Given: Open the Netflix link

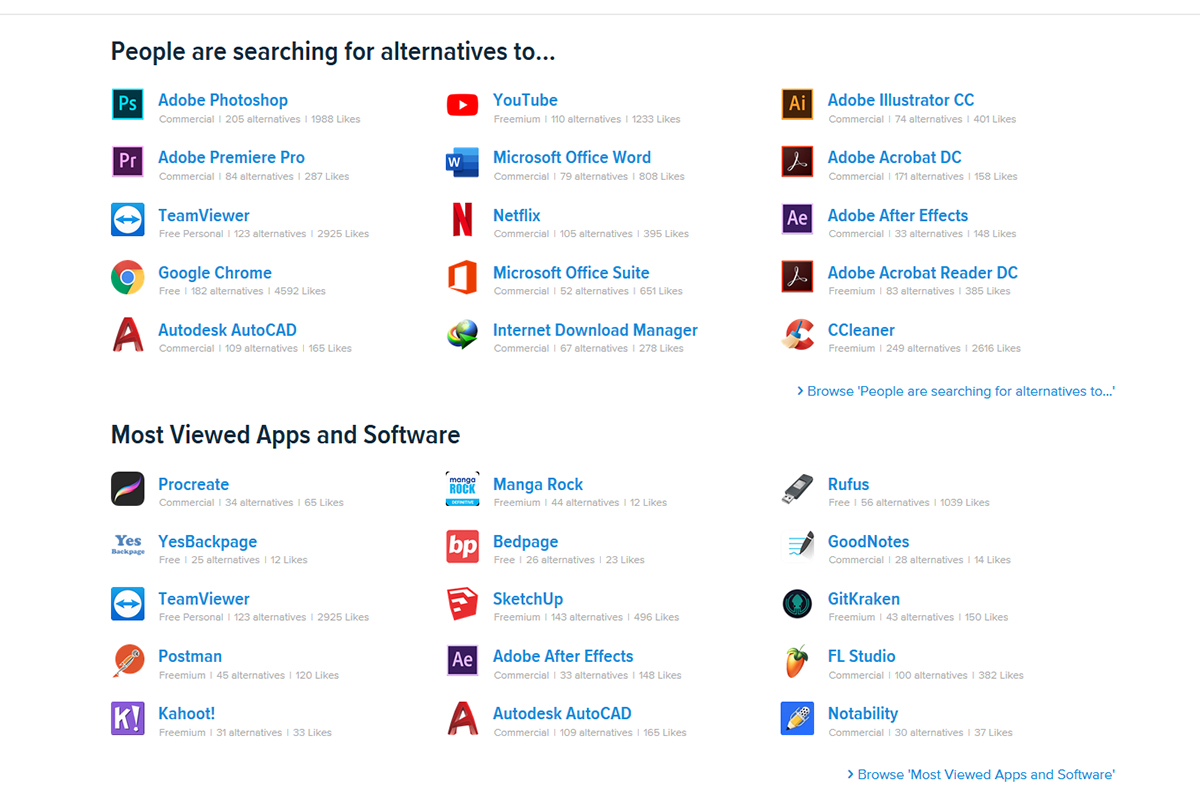Looking at the screenshot, I should click(516, 215).
